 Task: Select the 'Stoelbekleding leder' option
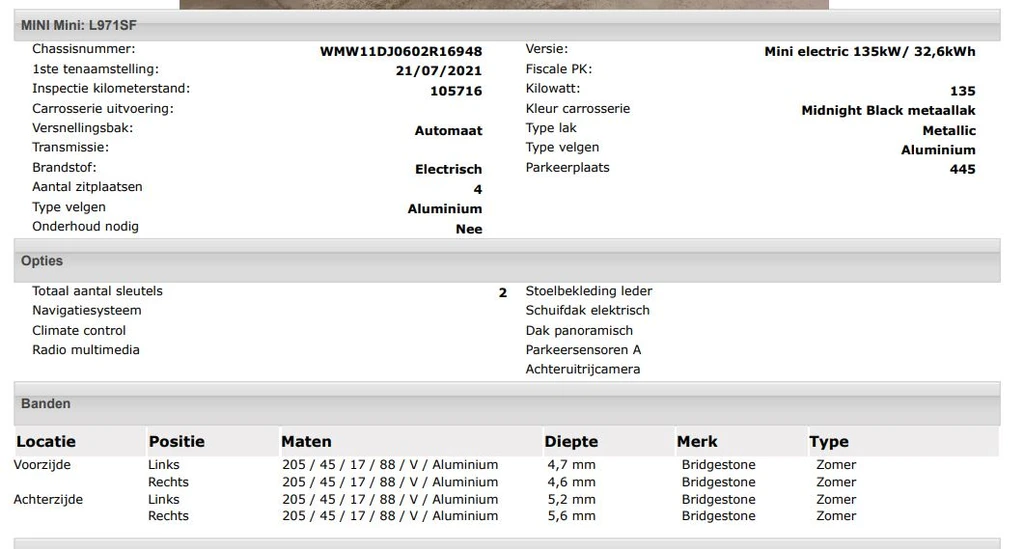[589, 291]
